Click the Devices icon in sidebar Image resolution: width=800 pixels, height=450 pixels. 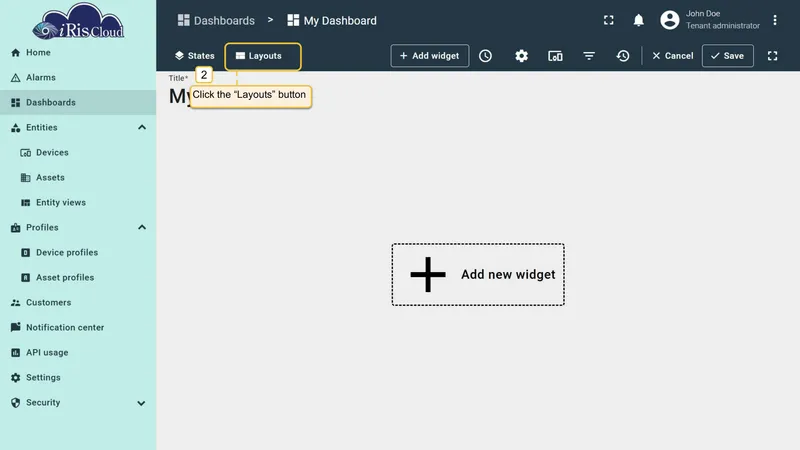26,153
